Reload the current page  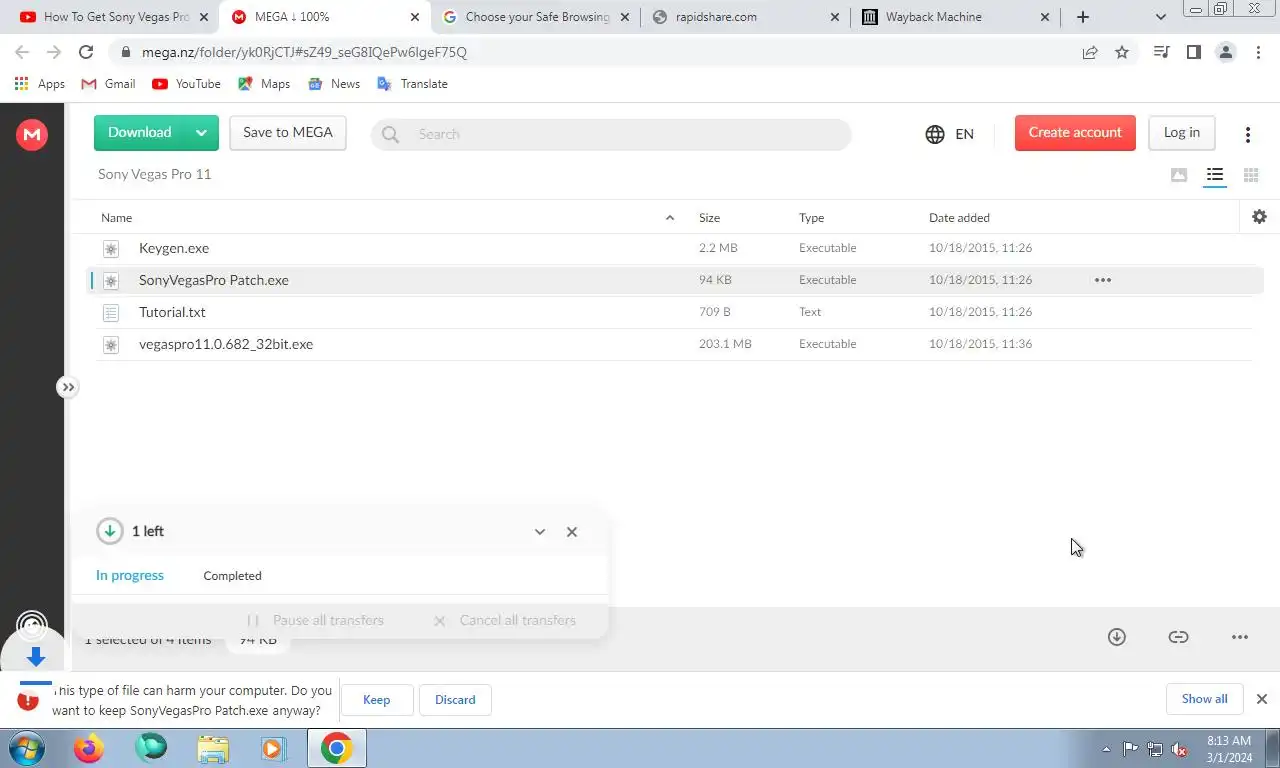86,52
